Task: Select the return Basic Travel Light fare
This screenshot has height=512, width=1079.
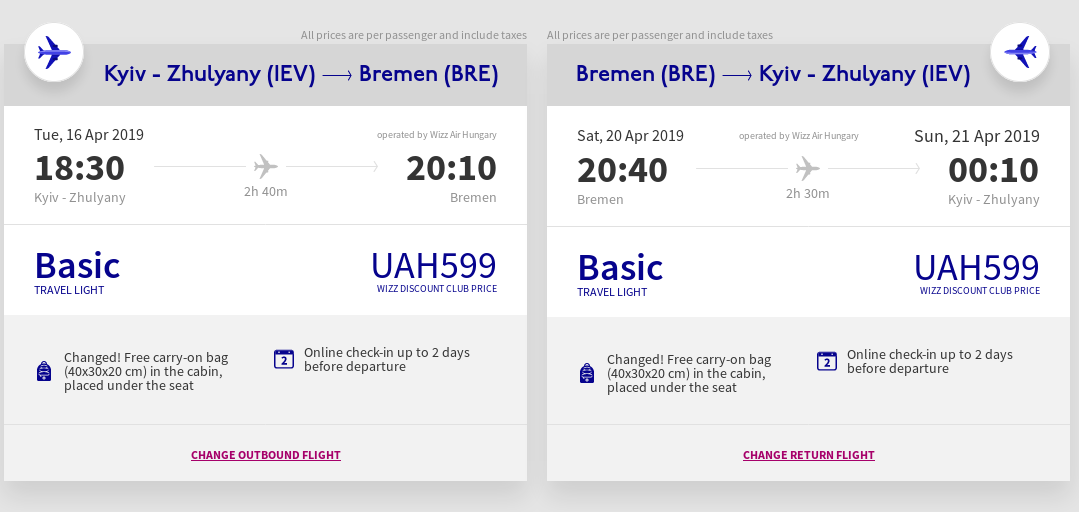Action: tap(620, 275)
